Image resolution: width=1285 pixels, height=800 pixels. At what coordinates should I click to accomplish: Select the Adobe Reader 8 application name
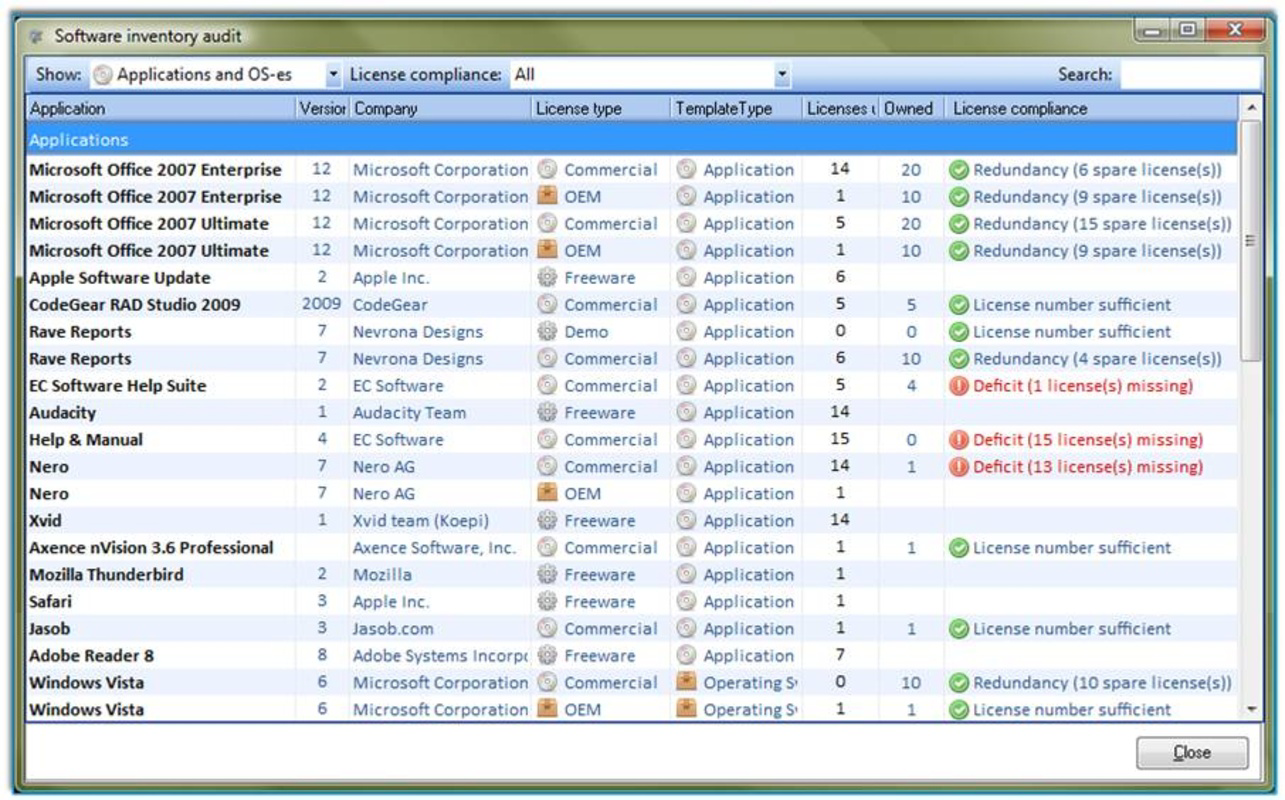point(92,656)
